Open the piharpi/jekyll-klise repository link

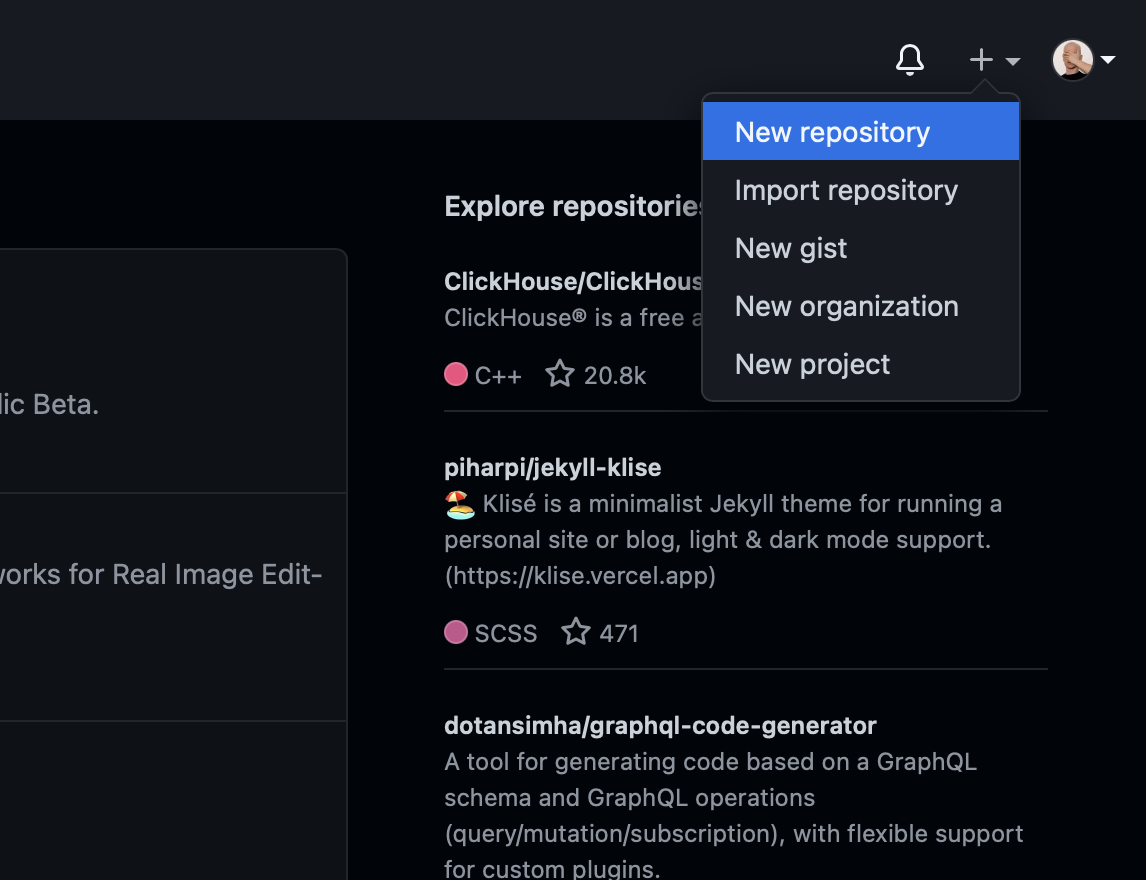pyautogui.click(x=553, y=468)
